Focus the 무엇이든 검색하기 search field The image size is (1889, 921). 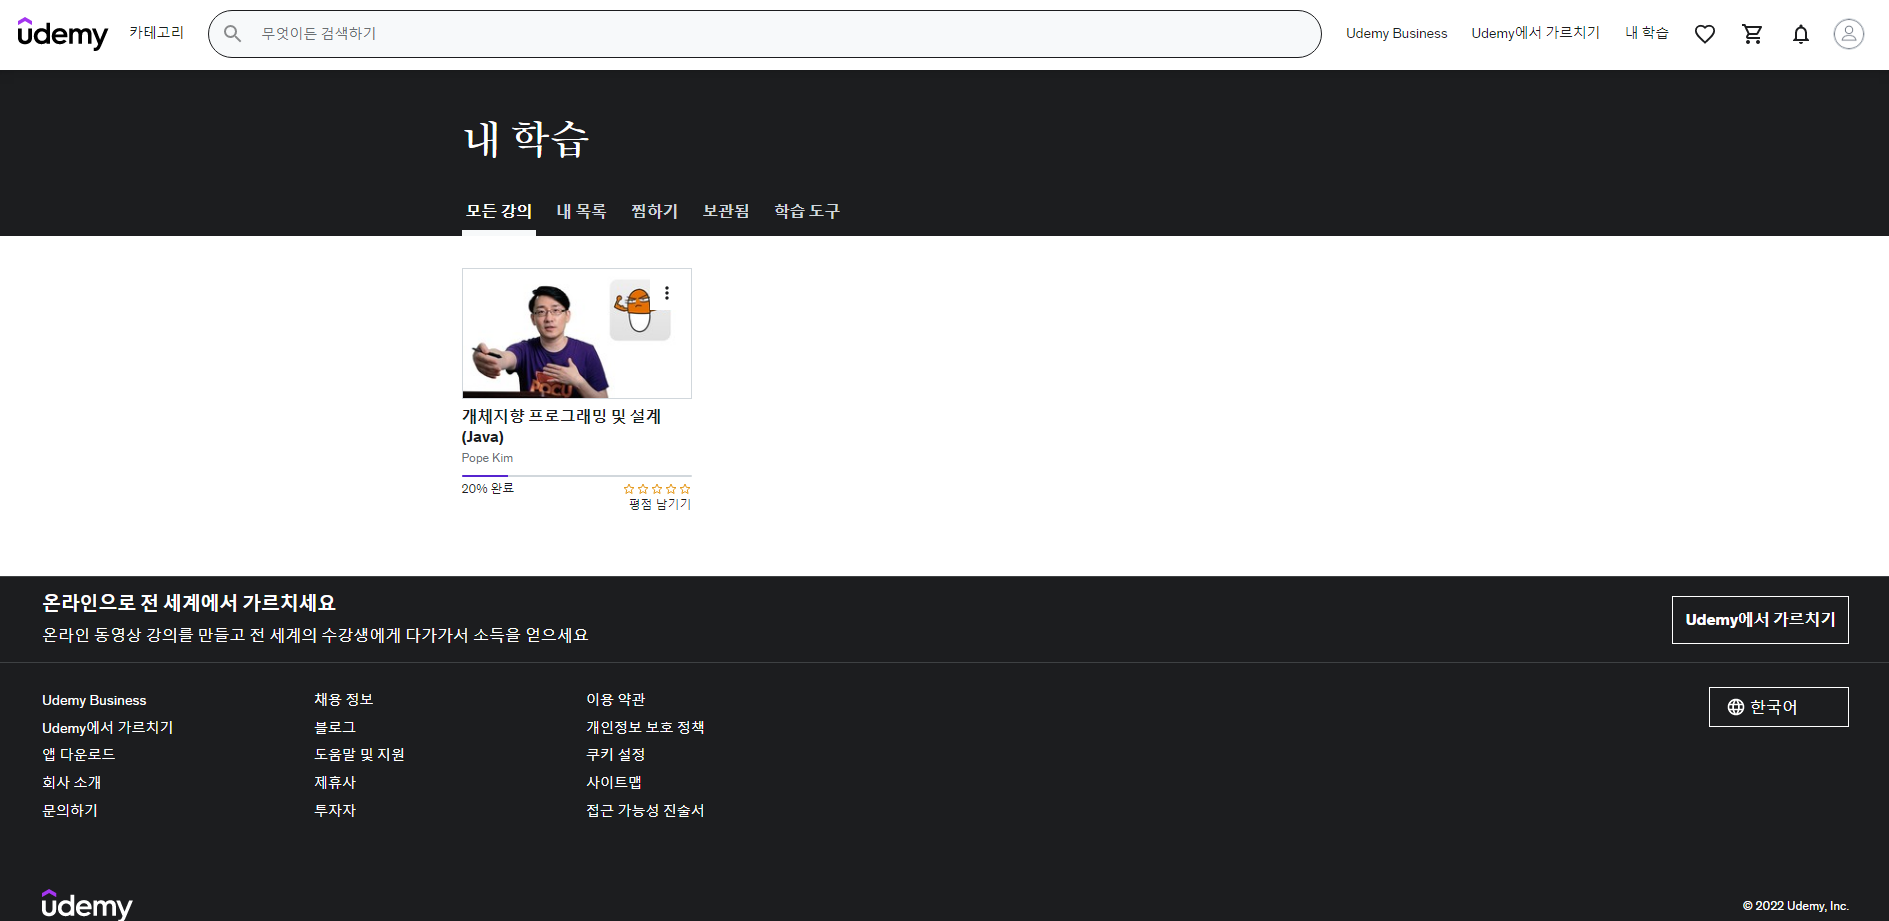point(764,34)
